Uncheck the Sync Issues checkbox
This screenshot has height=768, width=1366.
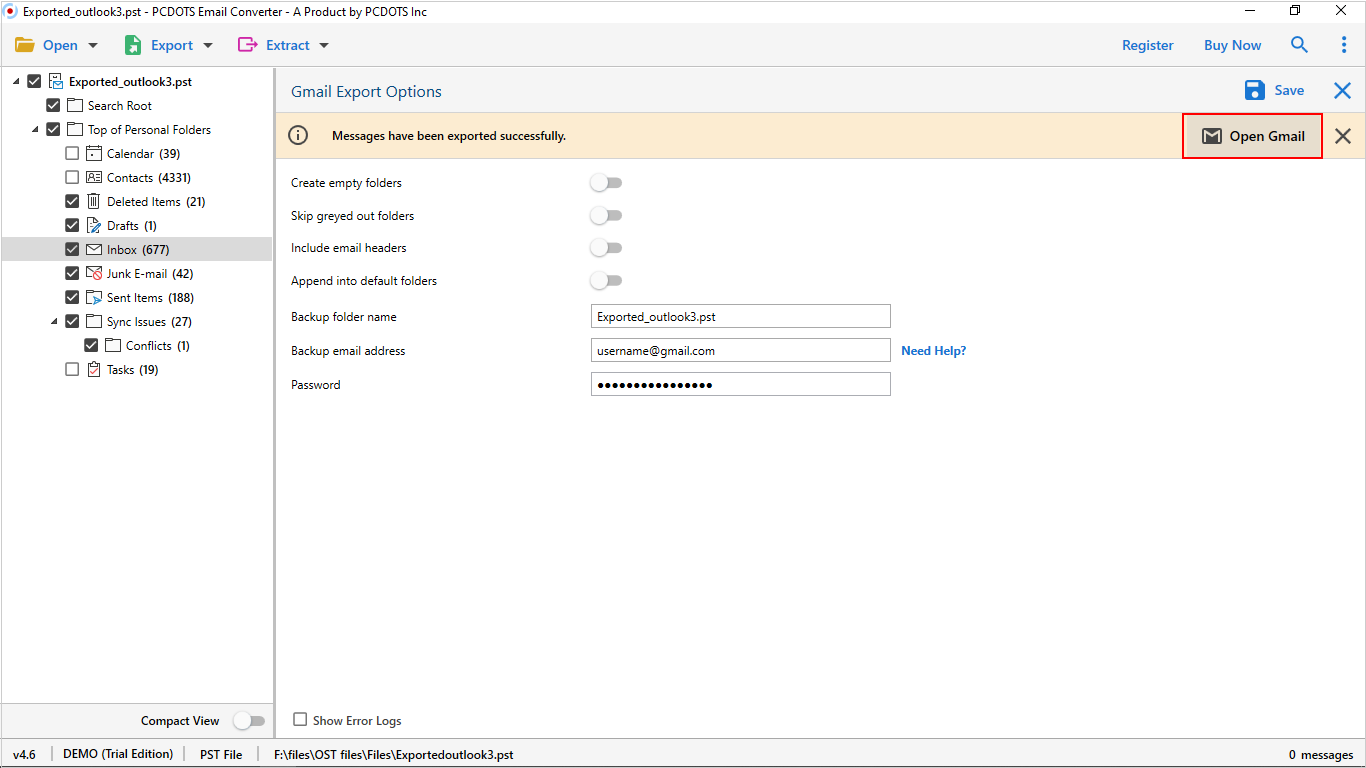pyautogui.click(x=72, y=321)
